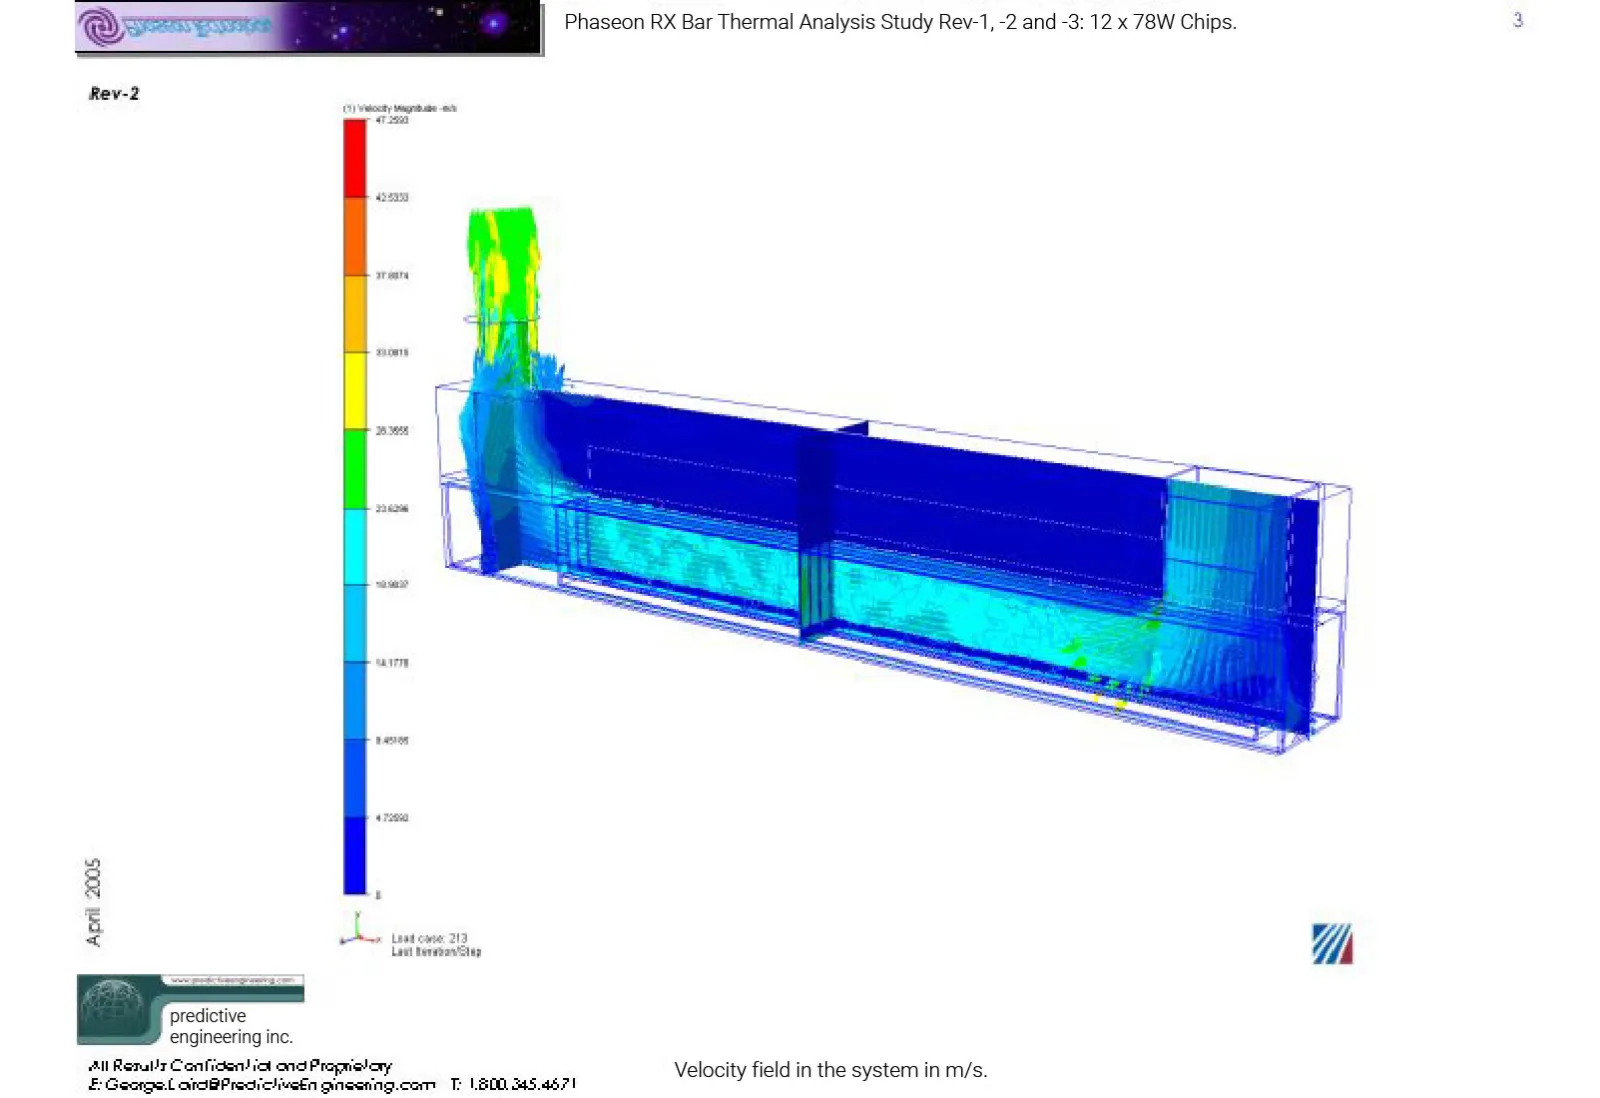Select the dark orange legend color band
Image resolution: width=1600 pixels, height=1098 pixels.
[355, 236]
